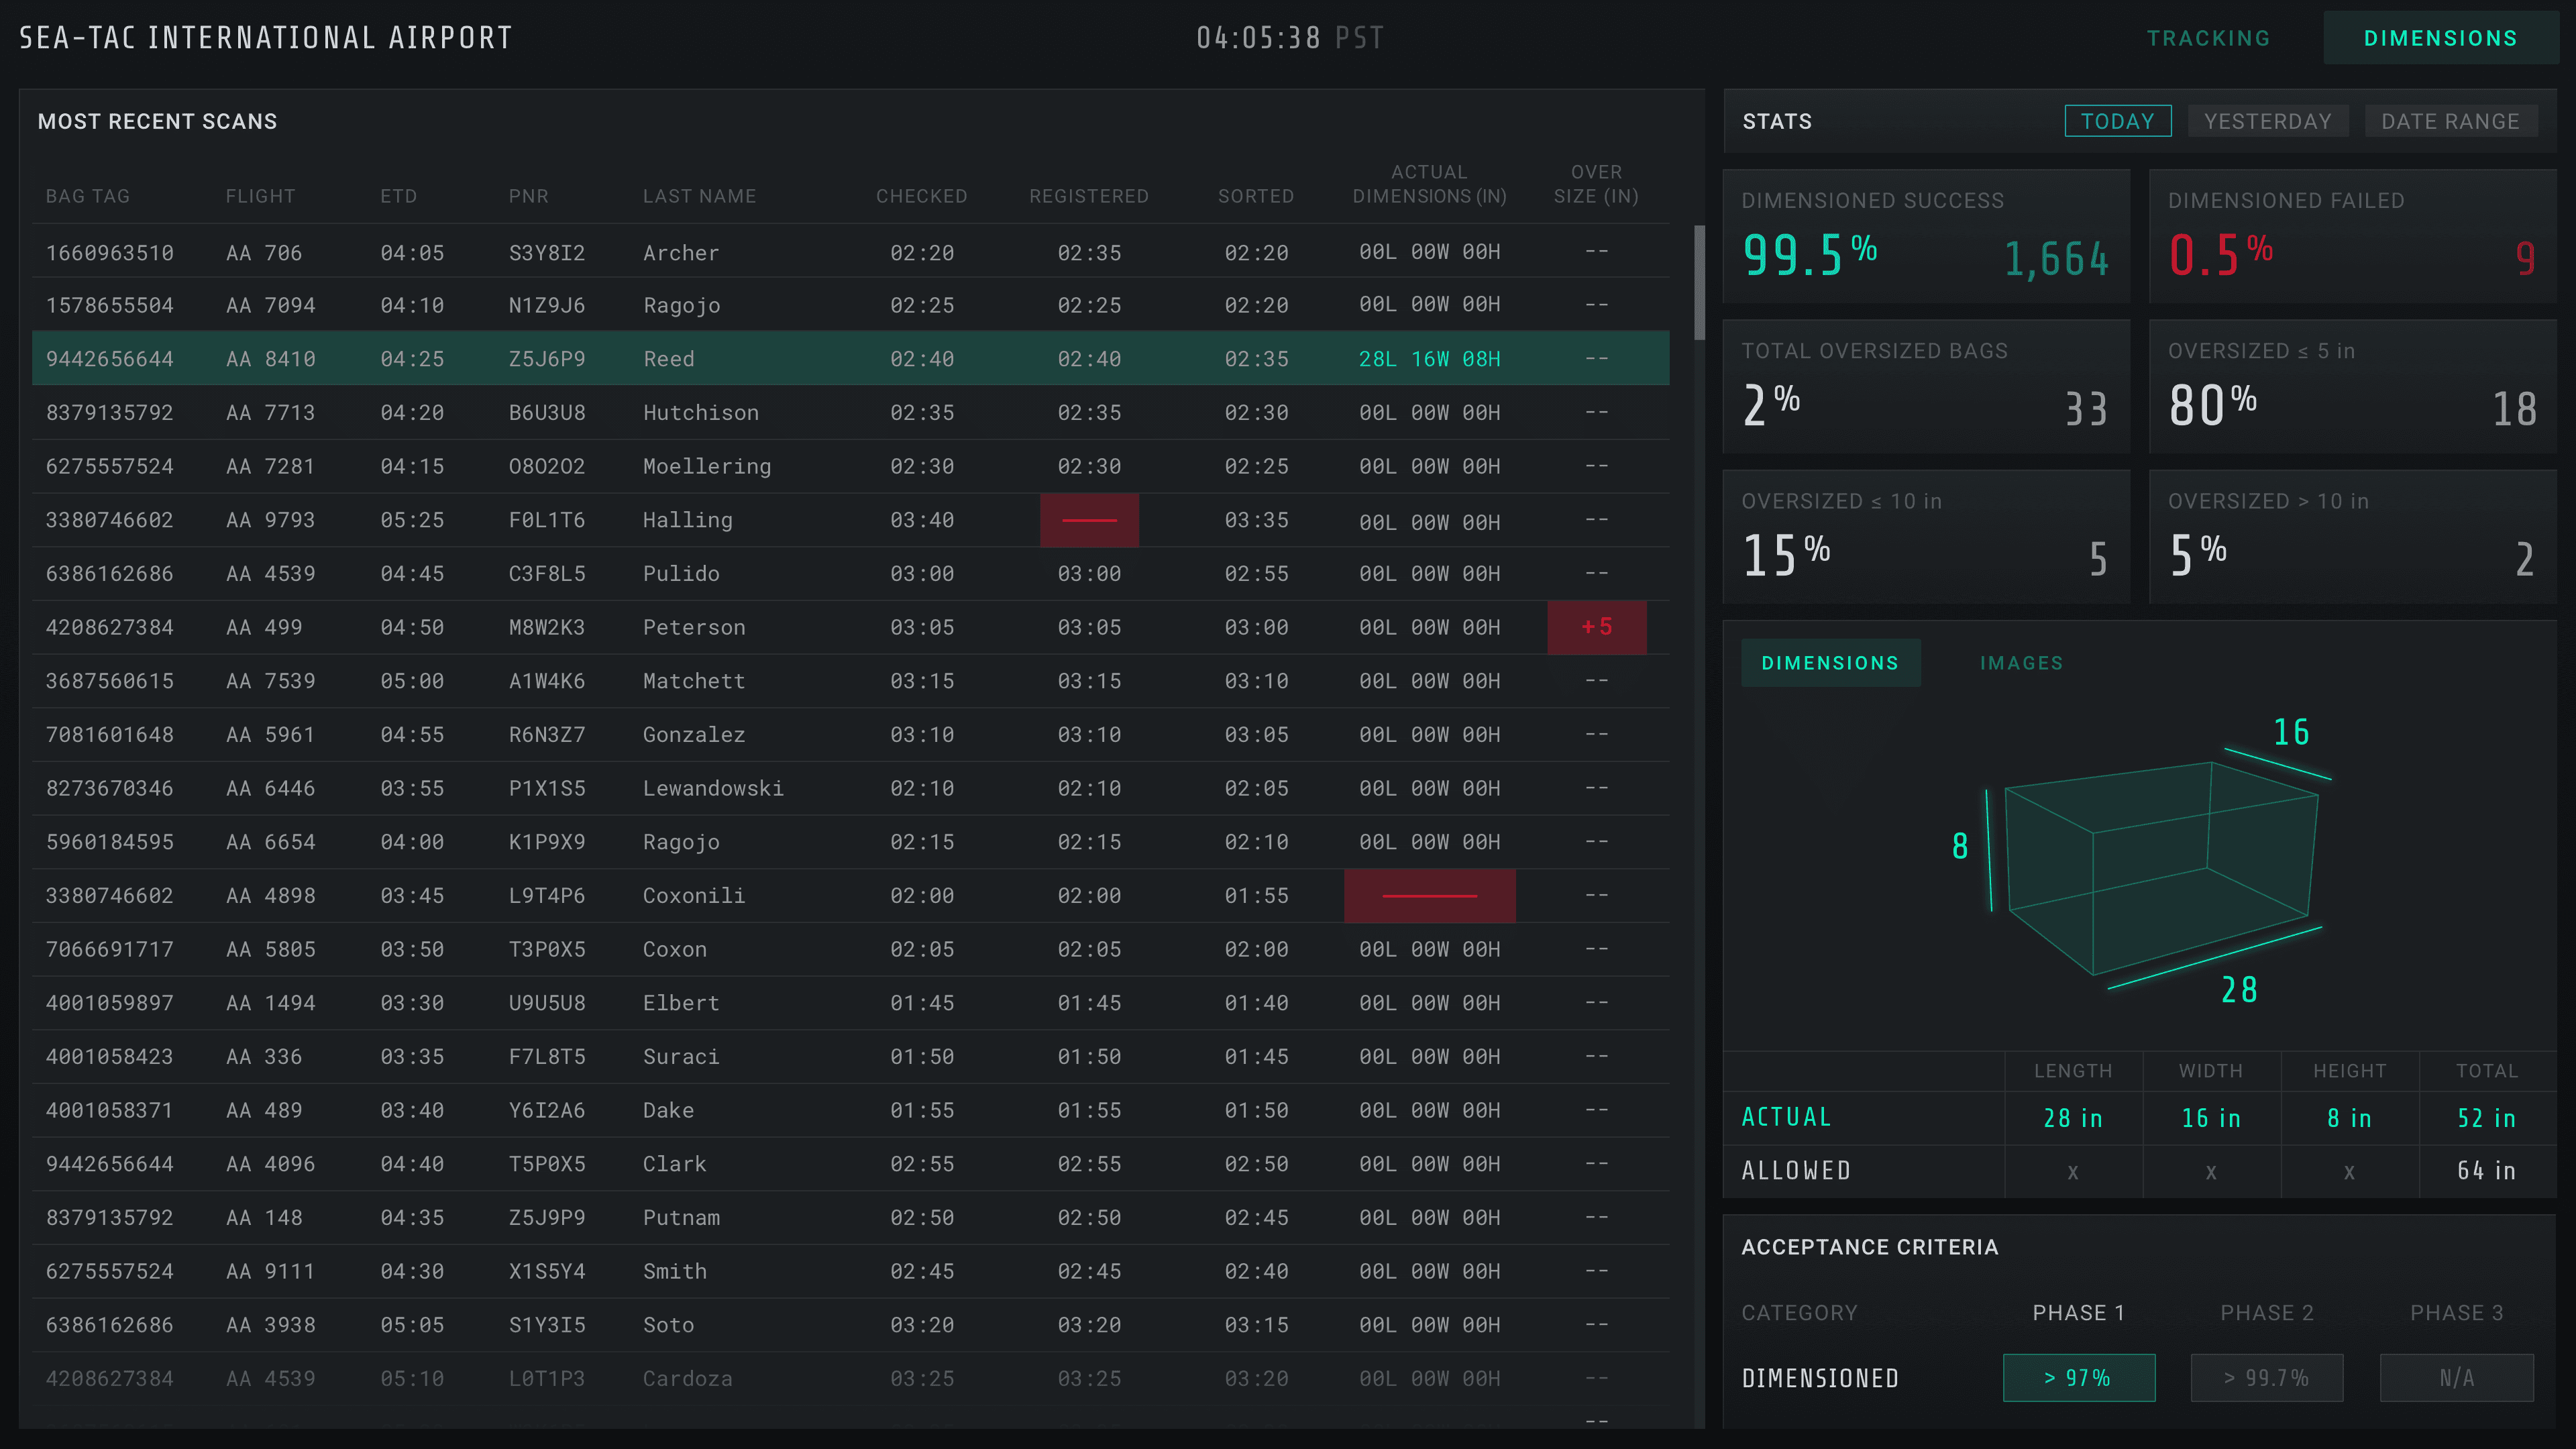Click red missing registered marker for Halling

[1089, 520]
